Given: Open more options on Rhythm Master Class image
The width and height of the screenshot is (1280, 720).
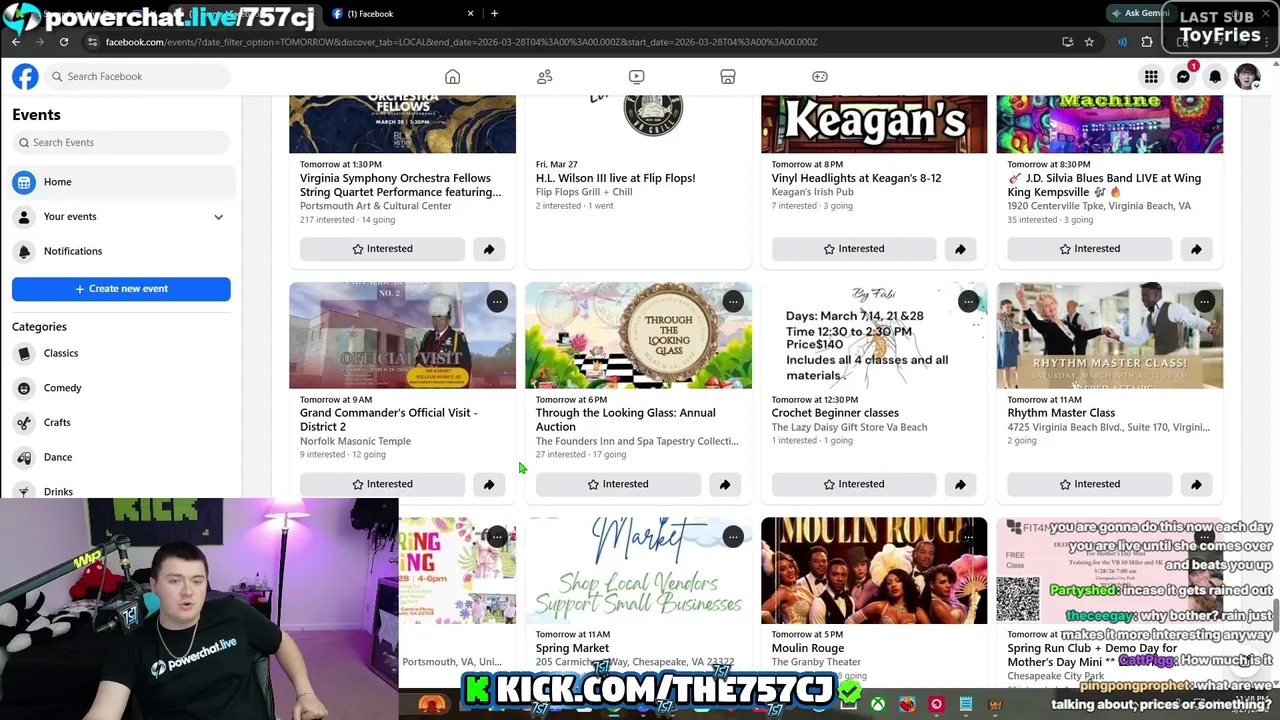Looking at the screenshot, I should click(x=1204, y=301).
